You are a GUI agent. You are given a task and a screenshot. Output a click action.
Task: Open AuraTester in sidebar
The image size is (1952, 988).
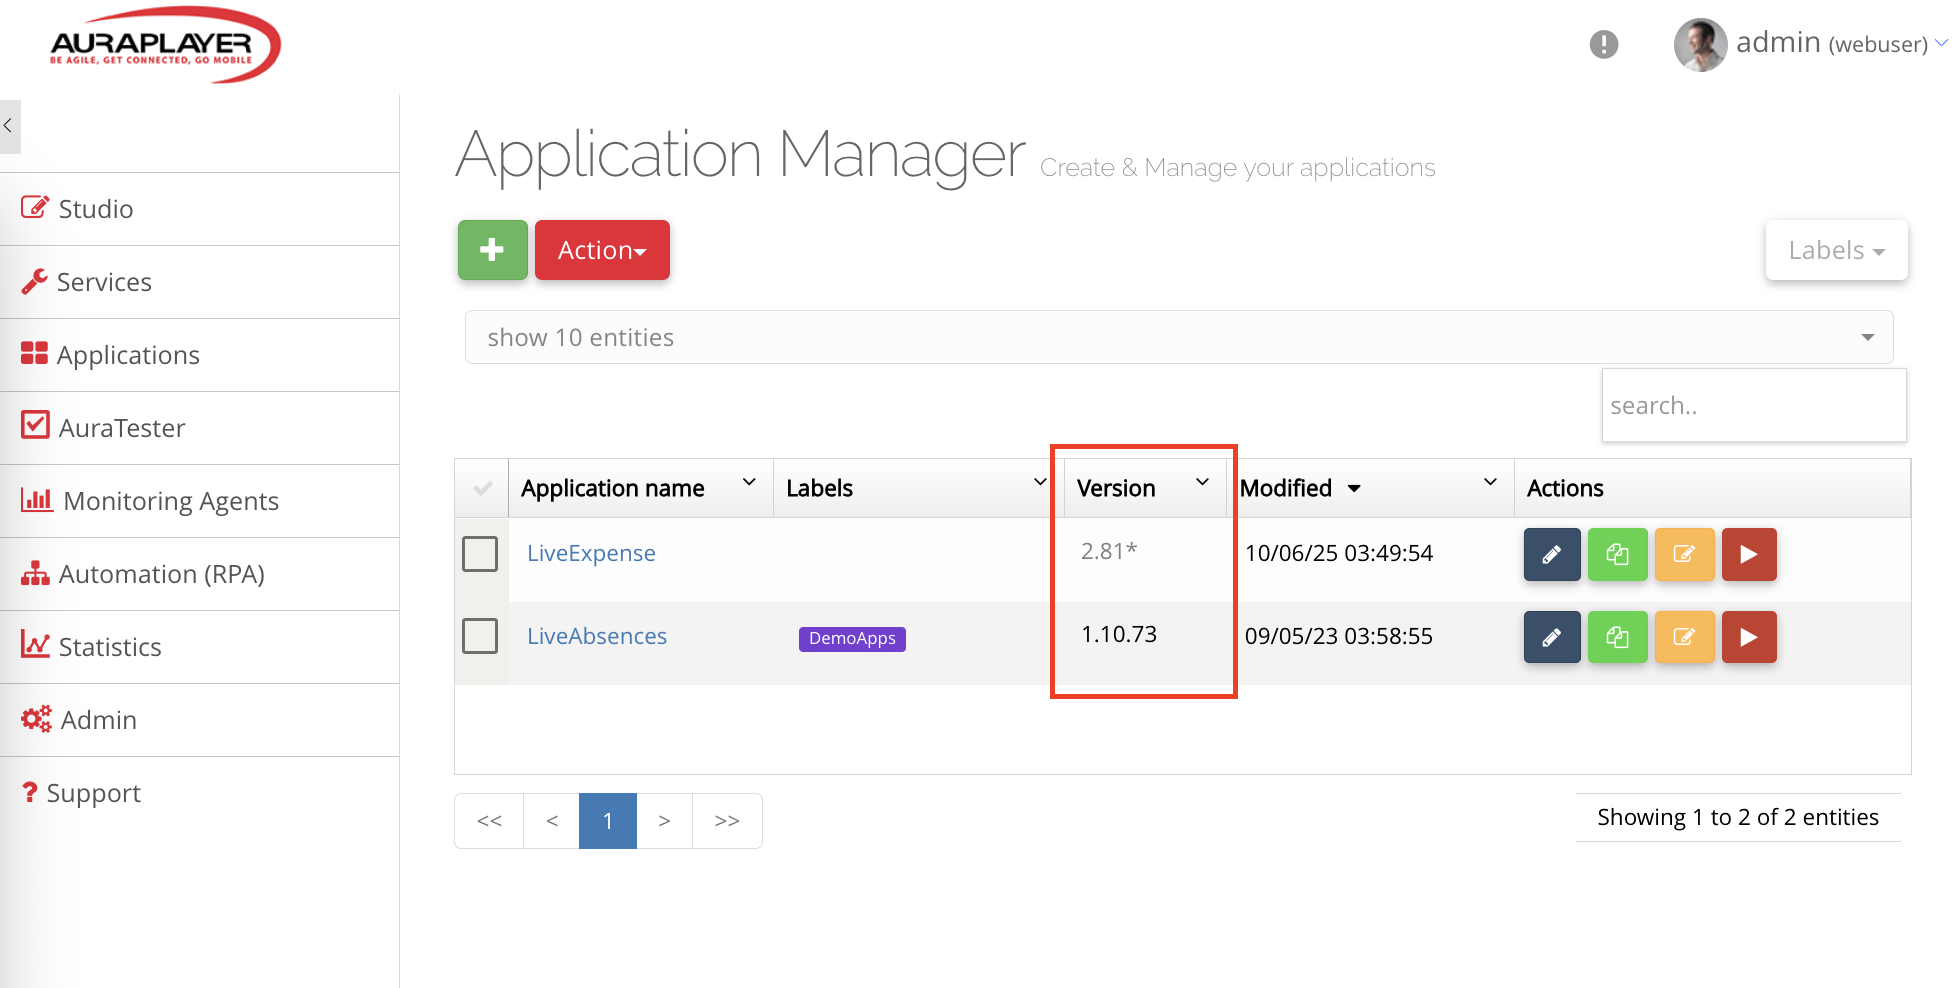pos(199,428)
